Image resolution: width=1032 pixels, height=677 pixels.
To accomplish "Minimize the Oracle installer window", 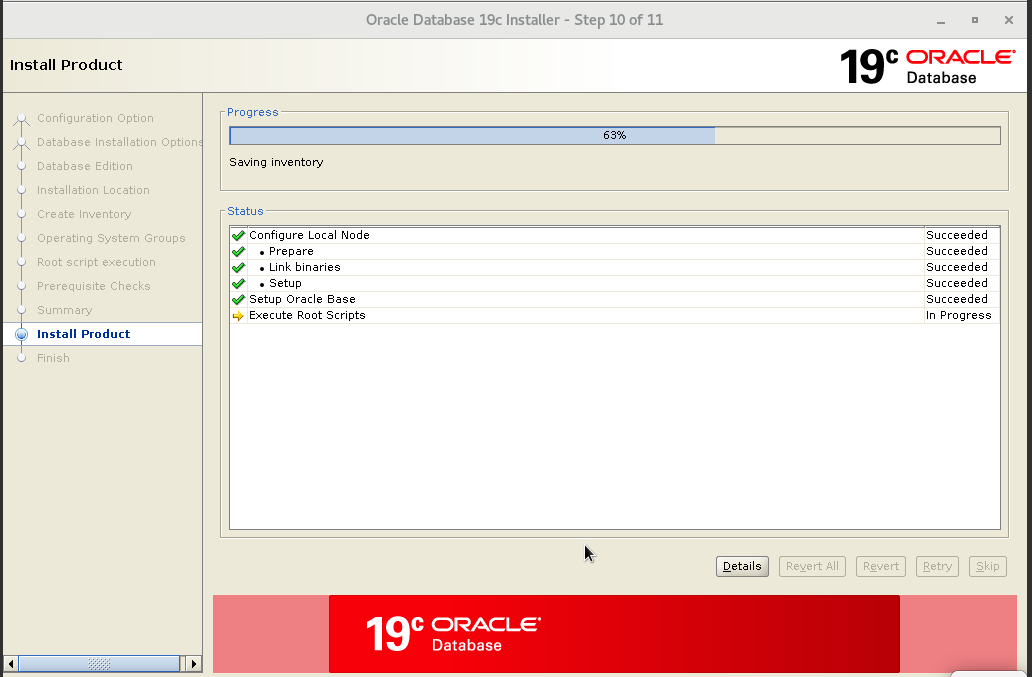I will pyautogui.click(x=941, y=20).
